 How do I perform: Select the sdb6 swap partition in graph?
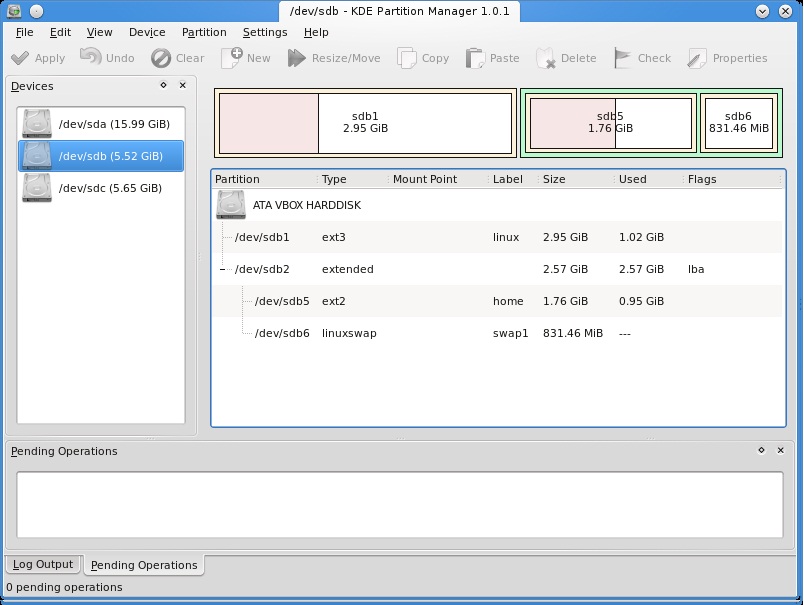pyautogui.click(x=738, y=123)
